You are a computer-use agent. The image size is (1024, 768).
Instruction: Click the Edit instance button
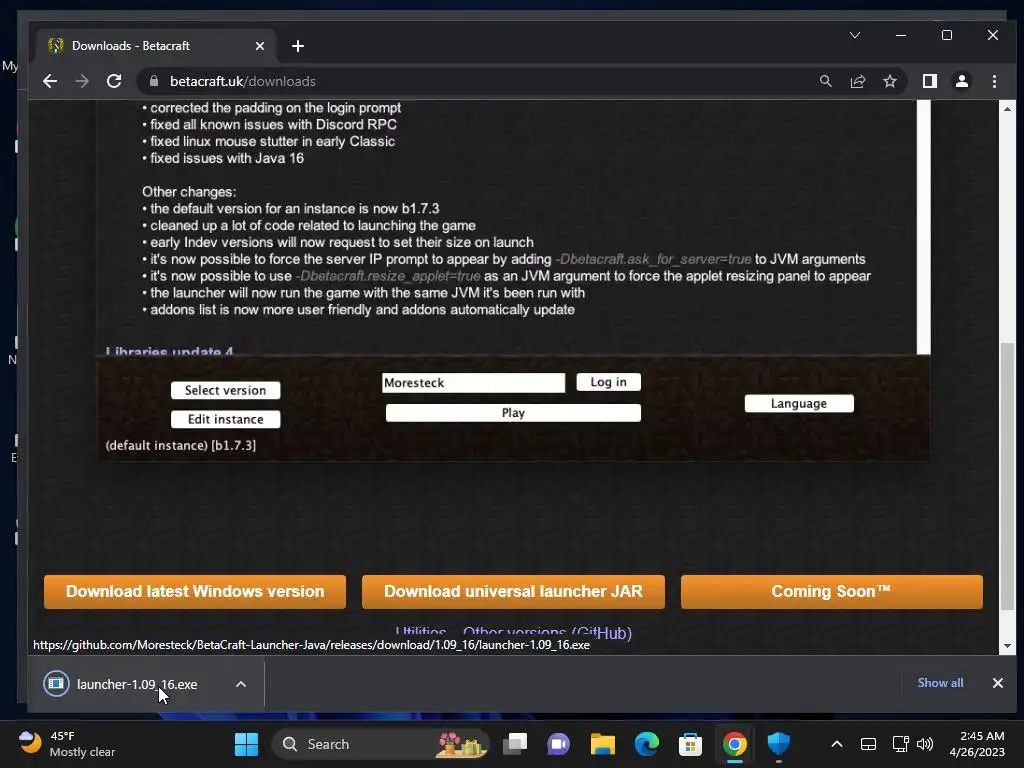coord(225,419)
